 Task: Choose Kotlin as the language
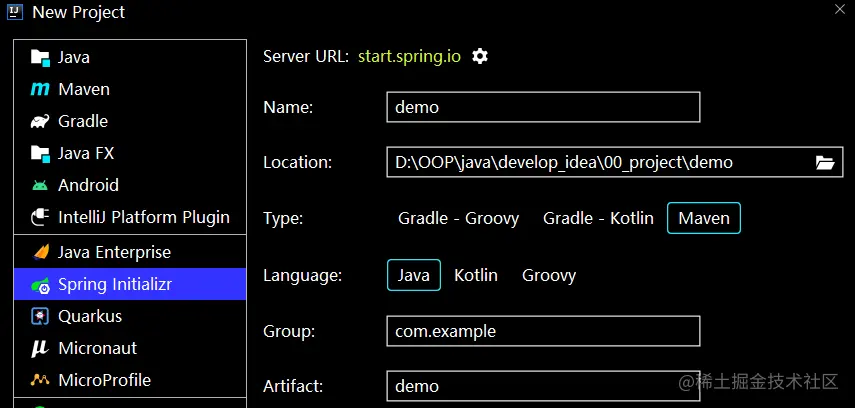tap(476, 275)
